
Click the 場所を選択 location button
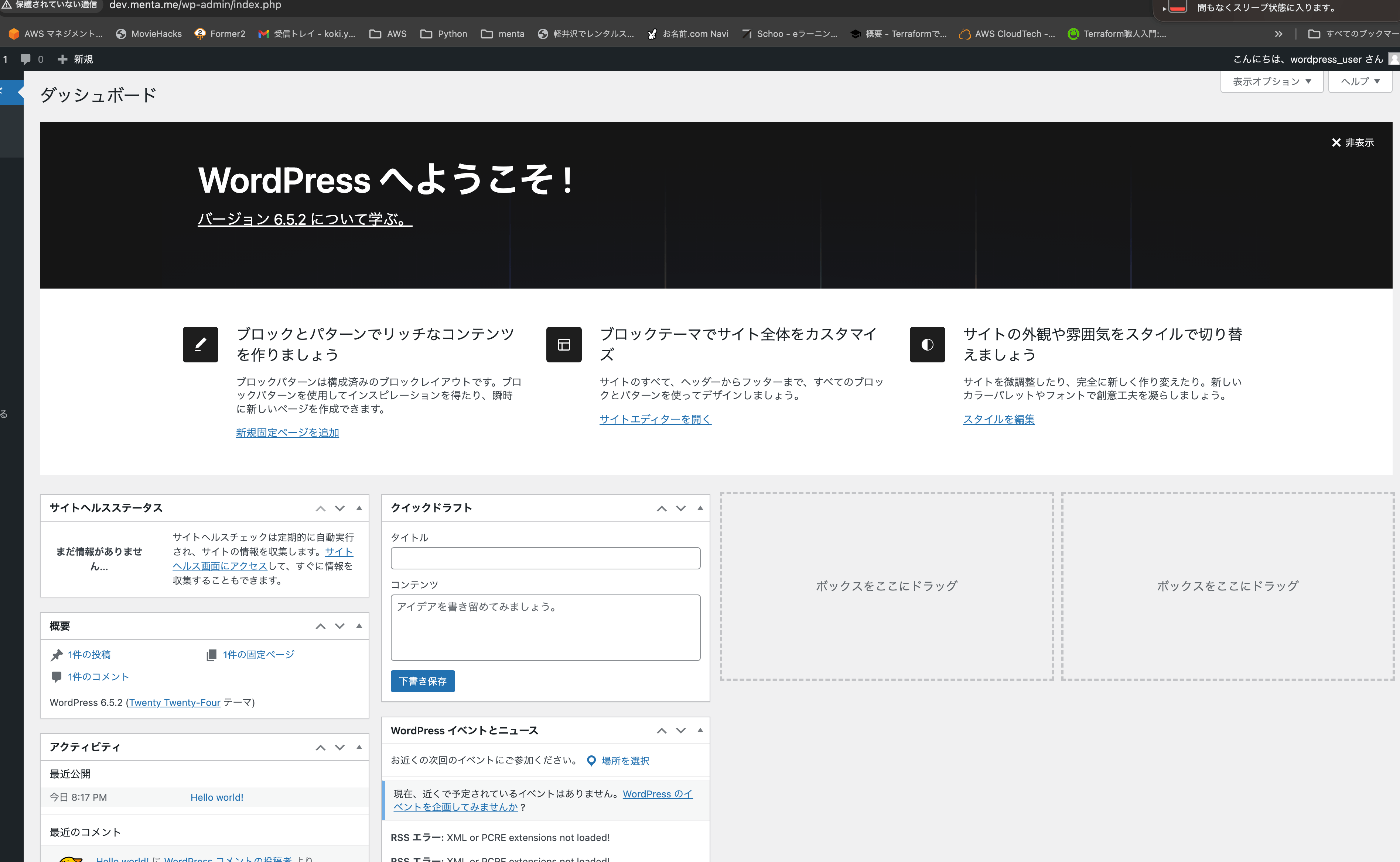pos(618,761)
